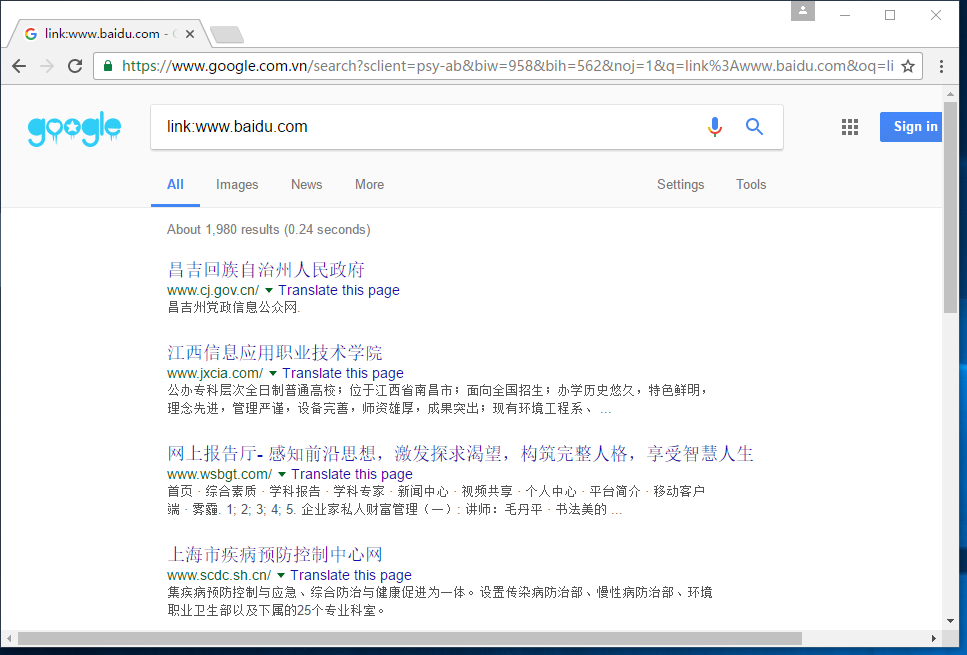Run search with the magnifying glass icon
The height and width of the screenshot is (655, 967).
pos(754,126)
